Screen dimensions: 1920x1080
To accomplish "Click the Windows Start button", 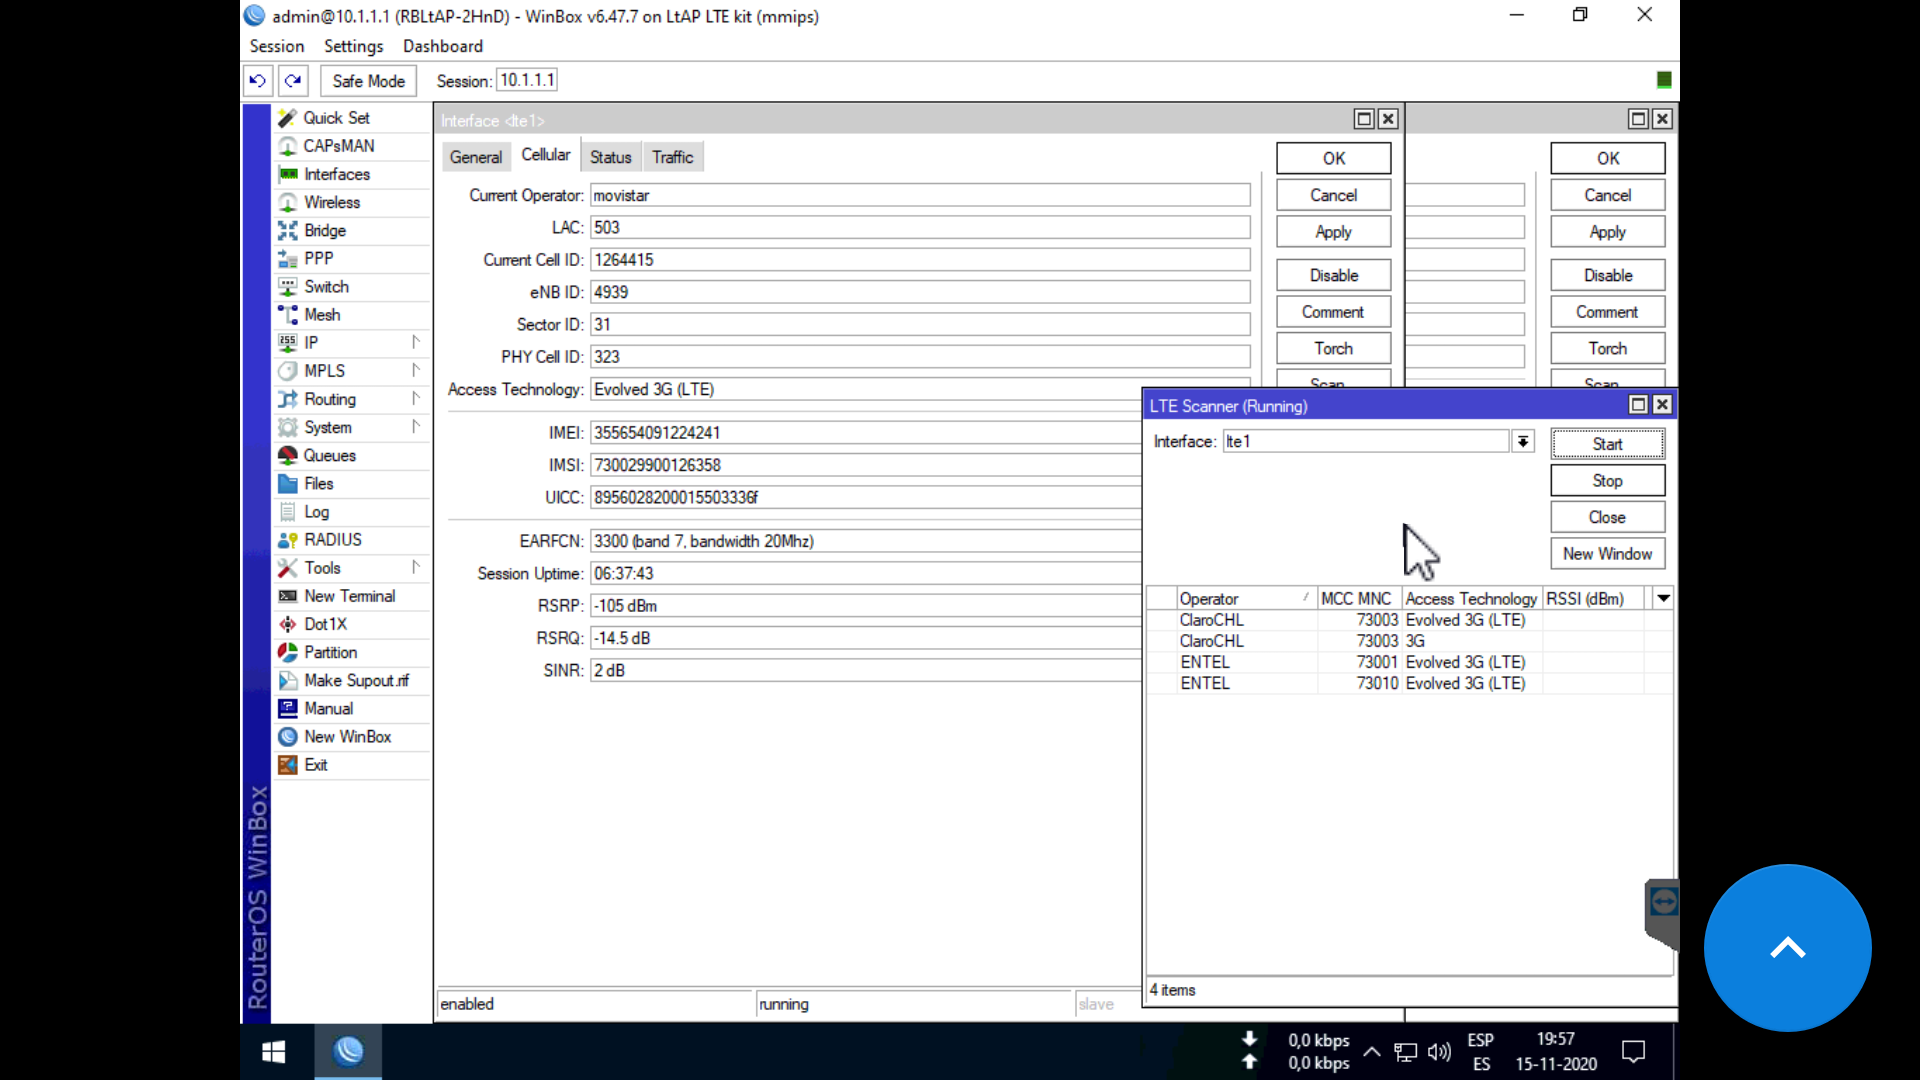I will tap(273, 1051).
